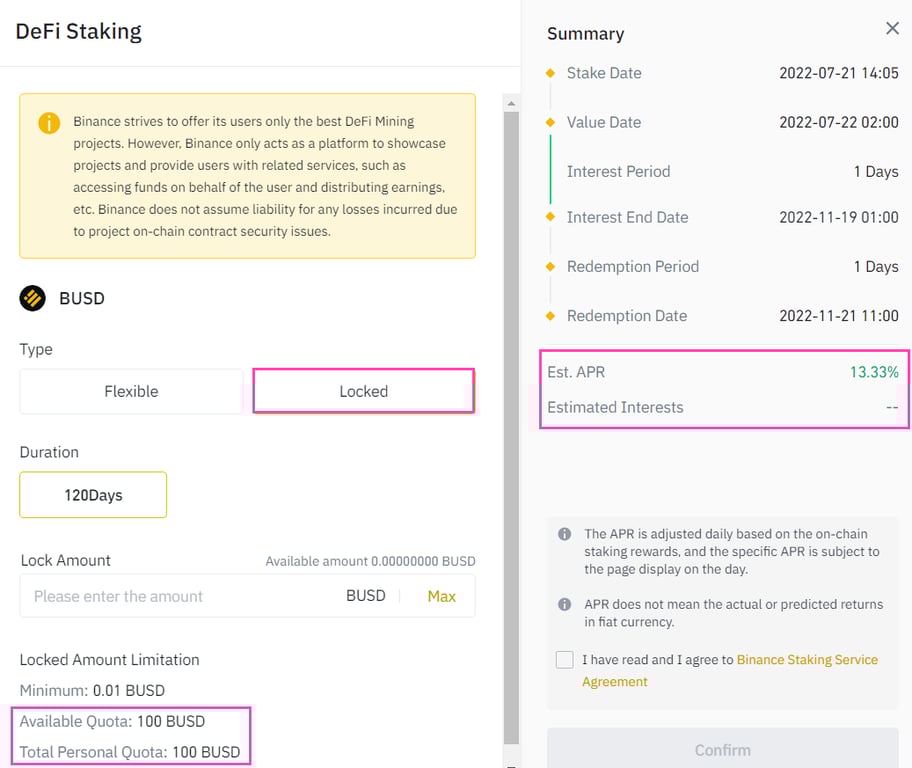
Task: Click the Interest End Date row
Action: pyautogui.click(x=723, y=217)
